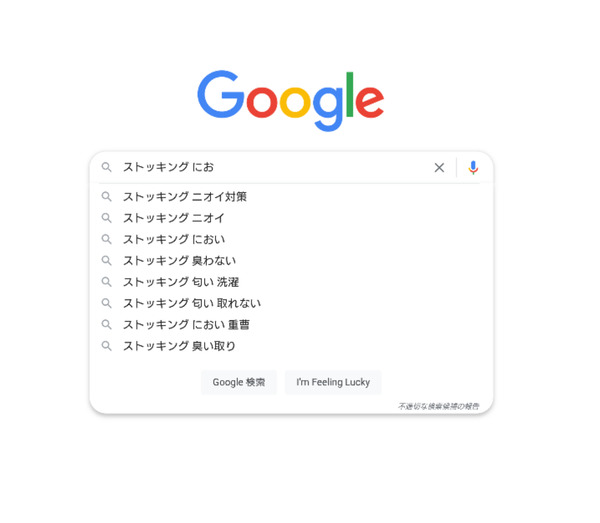The width and height of the screenshot is (600, 523).
Task: Click the microphone voice search icon
Action: pos(473,168)
